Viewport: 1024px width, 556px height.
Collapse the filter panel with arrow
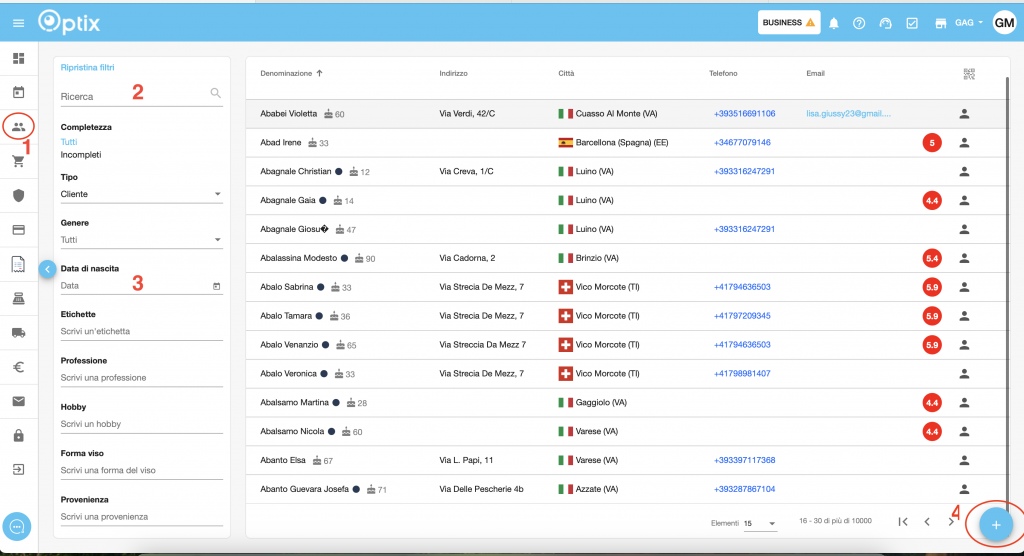coord(47,268)
